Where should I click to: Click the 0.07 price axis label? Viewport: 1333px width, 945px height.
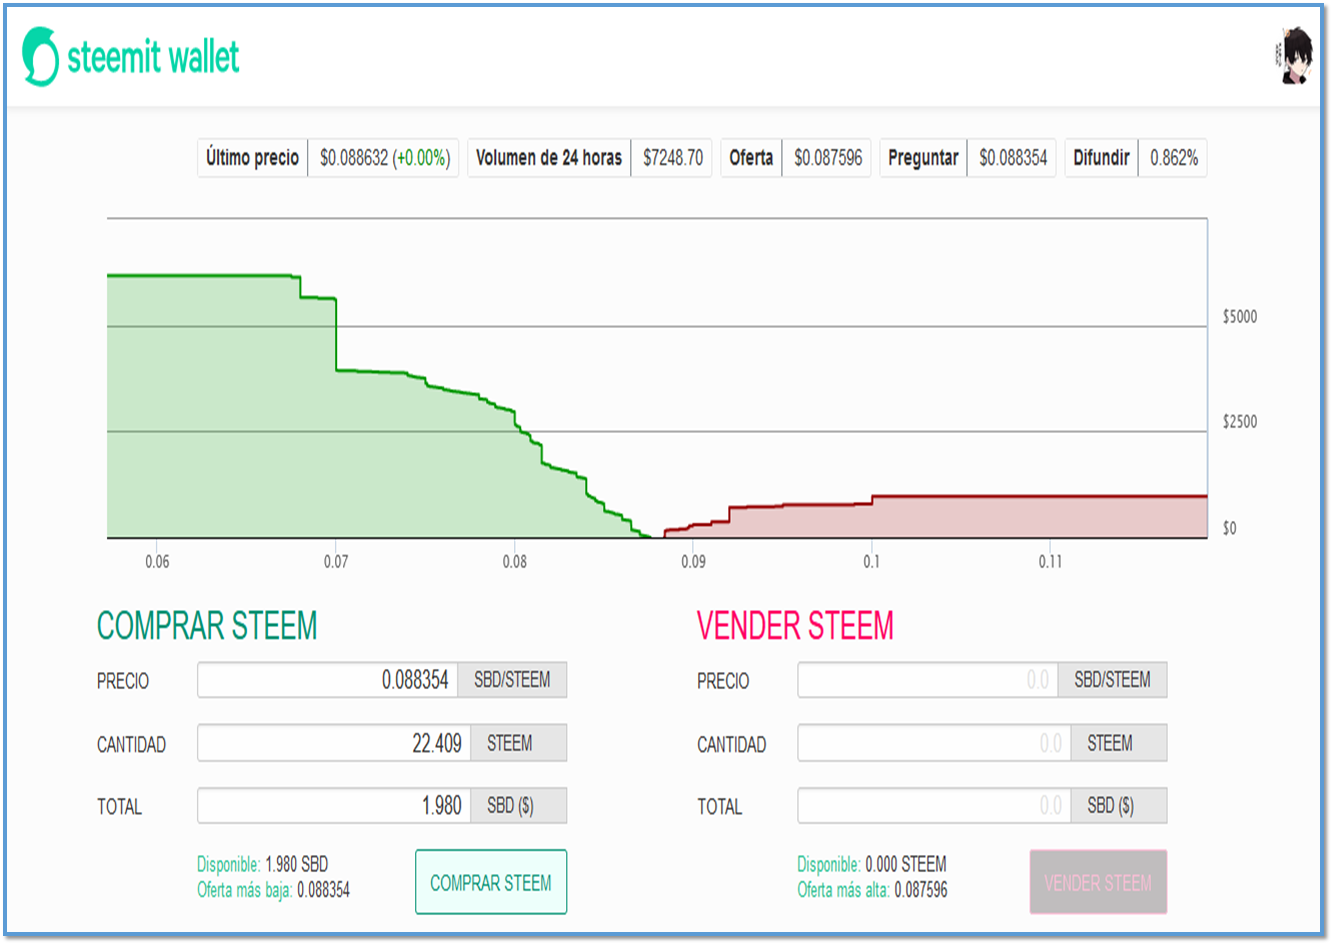pos(336,562)
